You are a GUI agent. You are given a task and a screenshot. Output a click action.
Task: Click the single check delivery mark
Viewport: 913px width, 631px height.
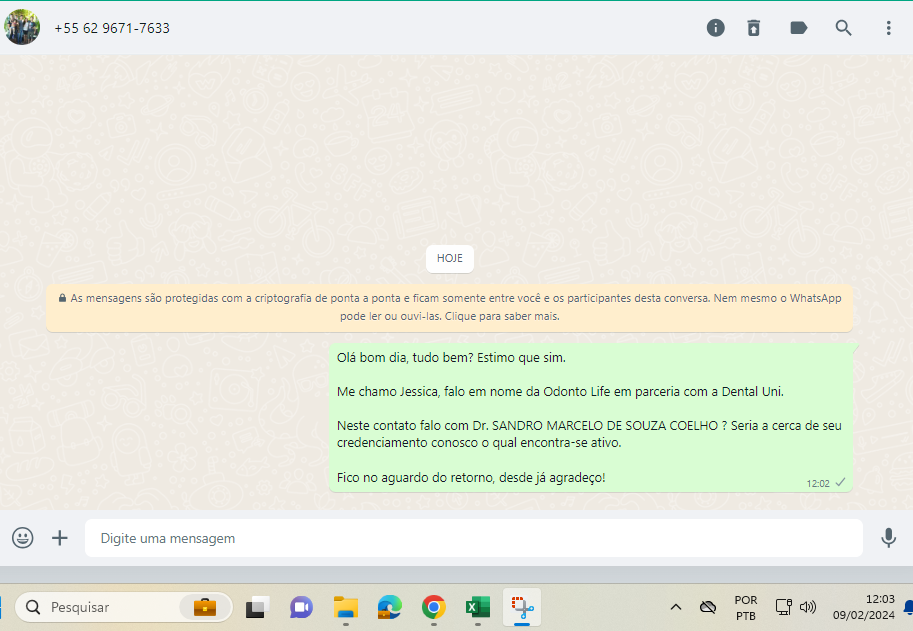pyautogui.click(x=840, y=483)
